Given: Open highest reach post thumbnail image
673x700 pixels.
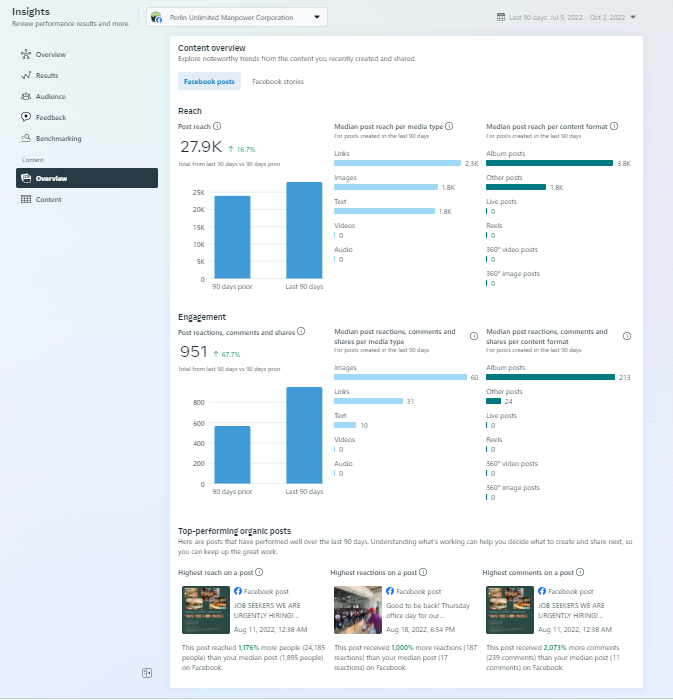Looking at the screenshot, I should coord(206,610).
